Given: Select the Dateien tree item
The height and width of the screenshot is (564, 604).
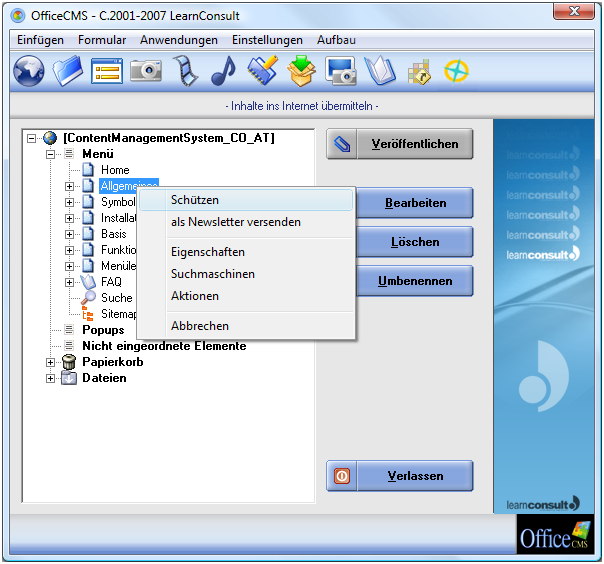Looking at the screenshot, I should [x=104, y=378].
